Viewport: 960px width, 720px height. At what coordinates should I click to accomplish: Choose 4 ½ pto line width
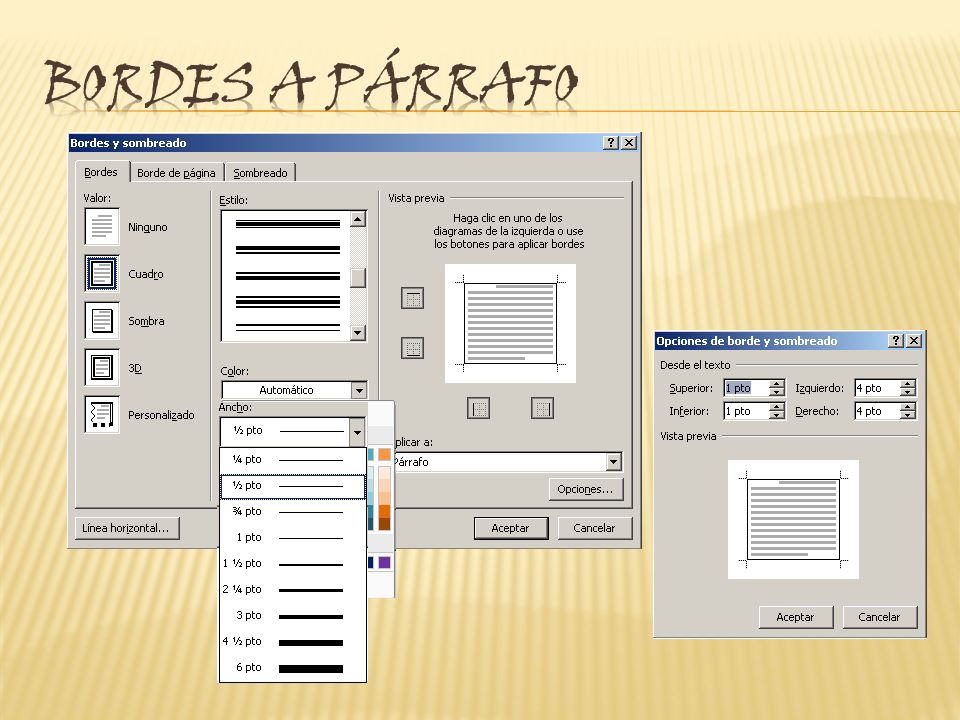tap(293, 642)
